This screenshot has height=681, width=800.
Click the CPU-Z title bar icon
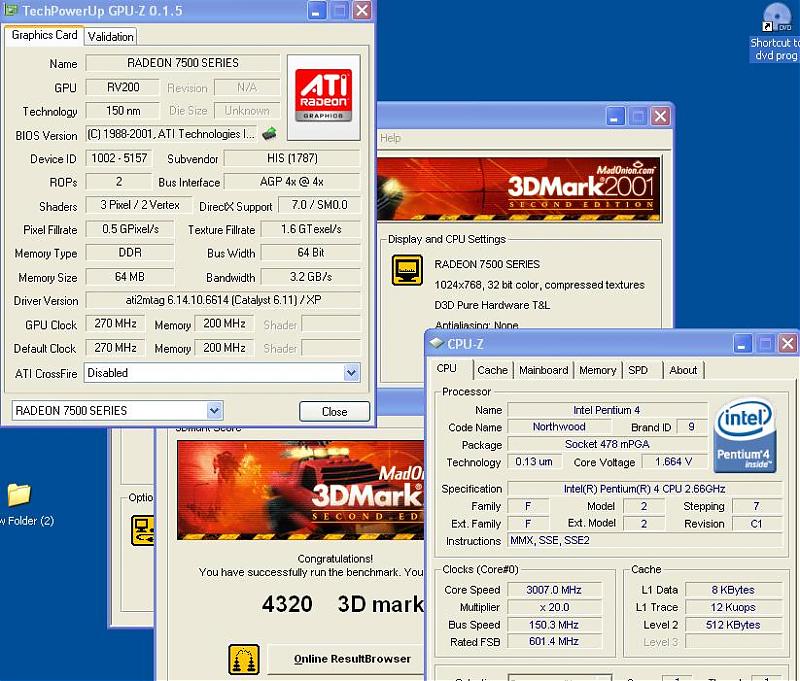coord(436,343)
